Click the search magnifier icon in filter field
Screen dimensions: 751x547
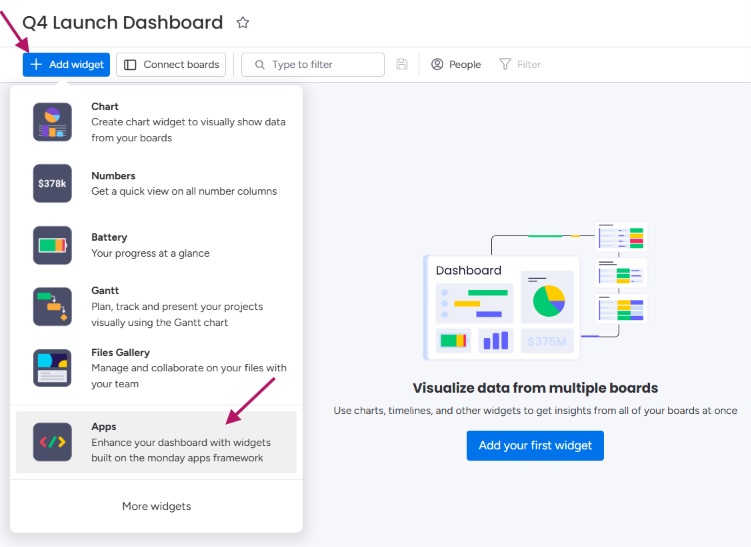click(260, 65)
